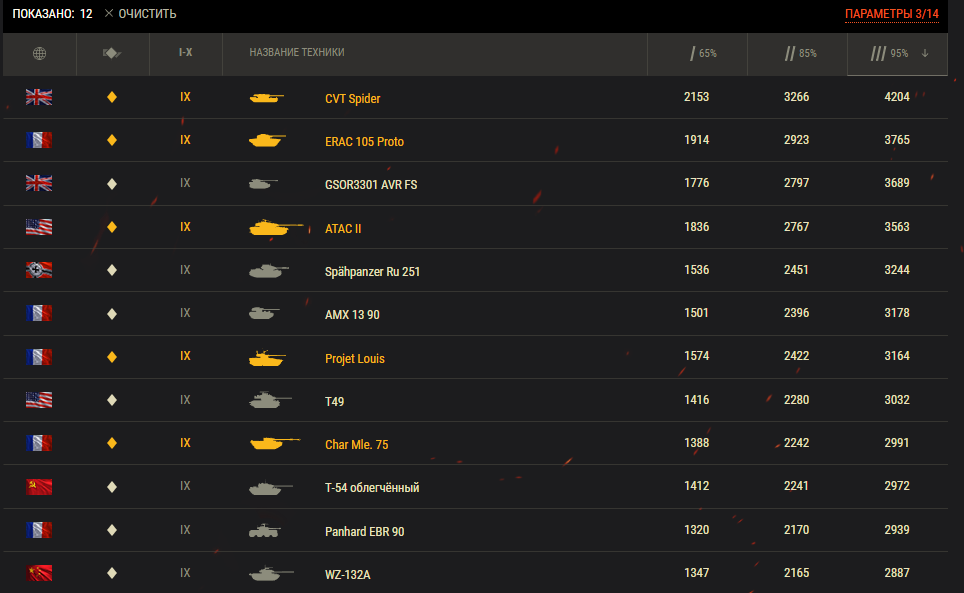This screenshot has width=964, height=593.
Task: Click the UK flag in CVT Spider row
Action: tap(39, 97)
